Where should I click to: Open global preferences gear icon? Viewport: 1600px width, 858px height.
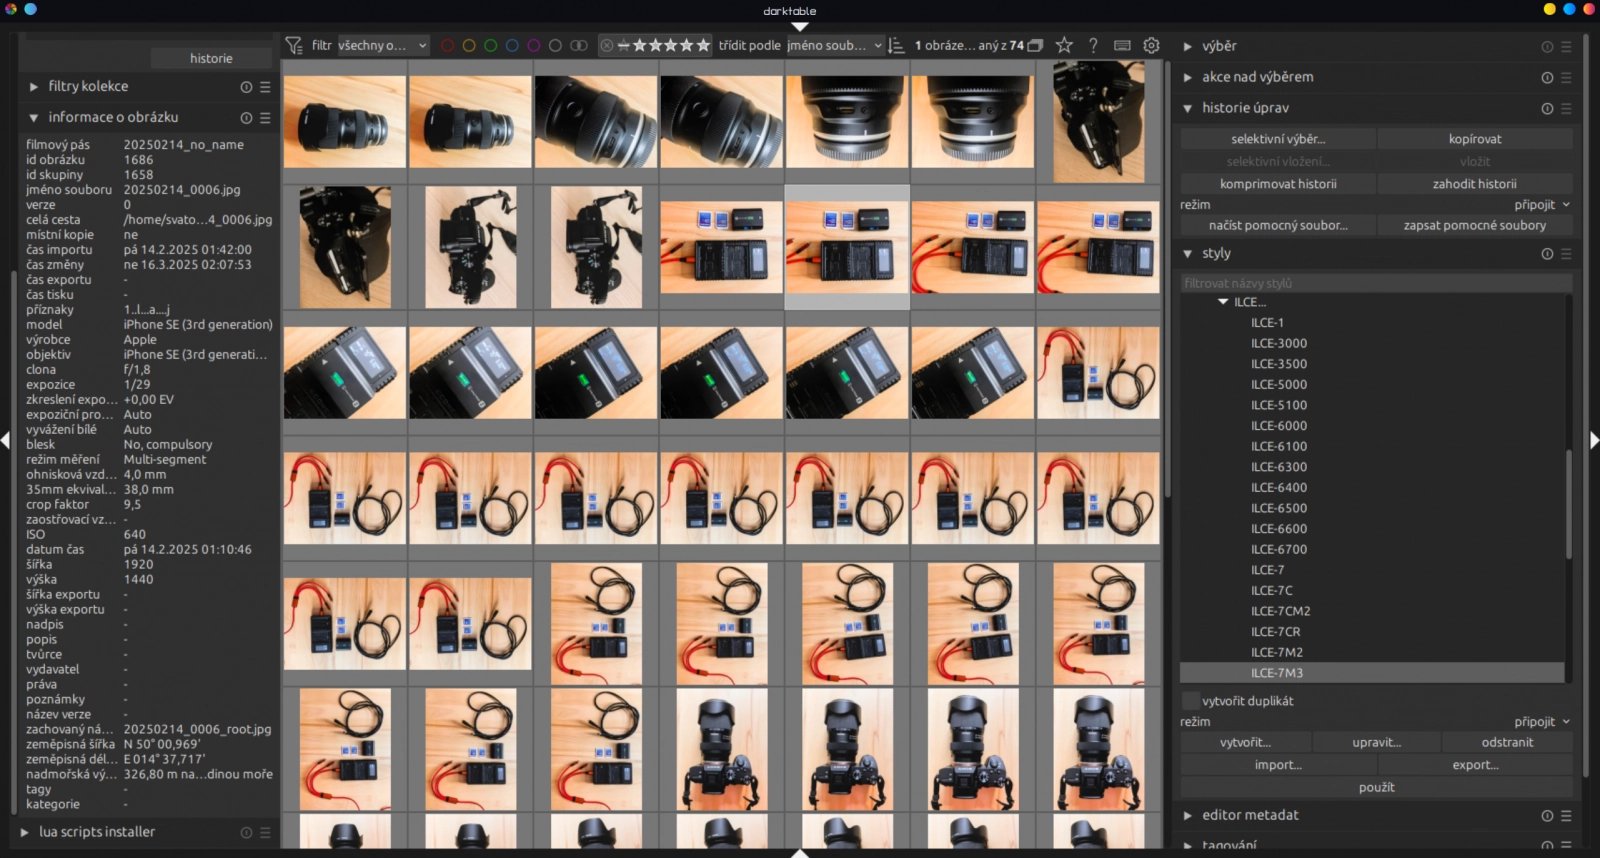(x=1151, y=45)
